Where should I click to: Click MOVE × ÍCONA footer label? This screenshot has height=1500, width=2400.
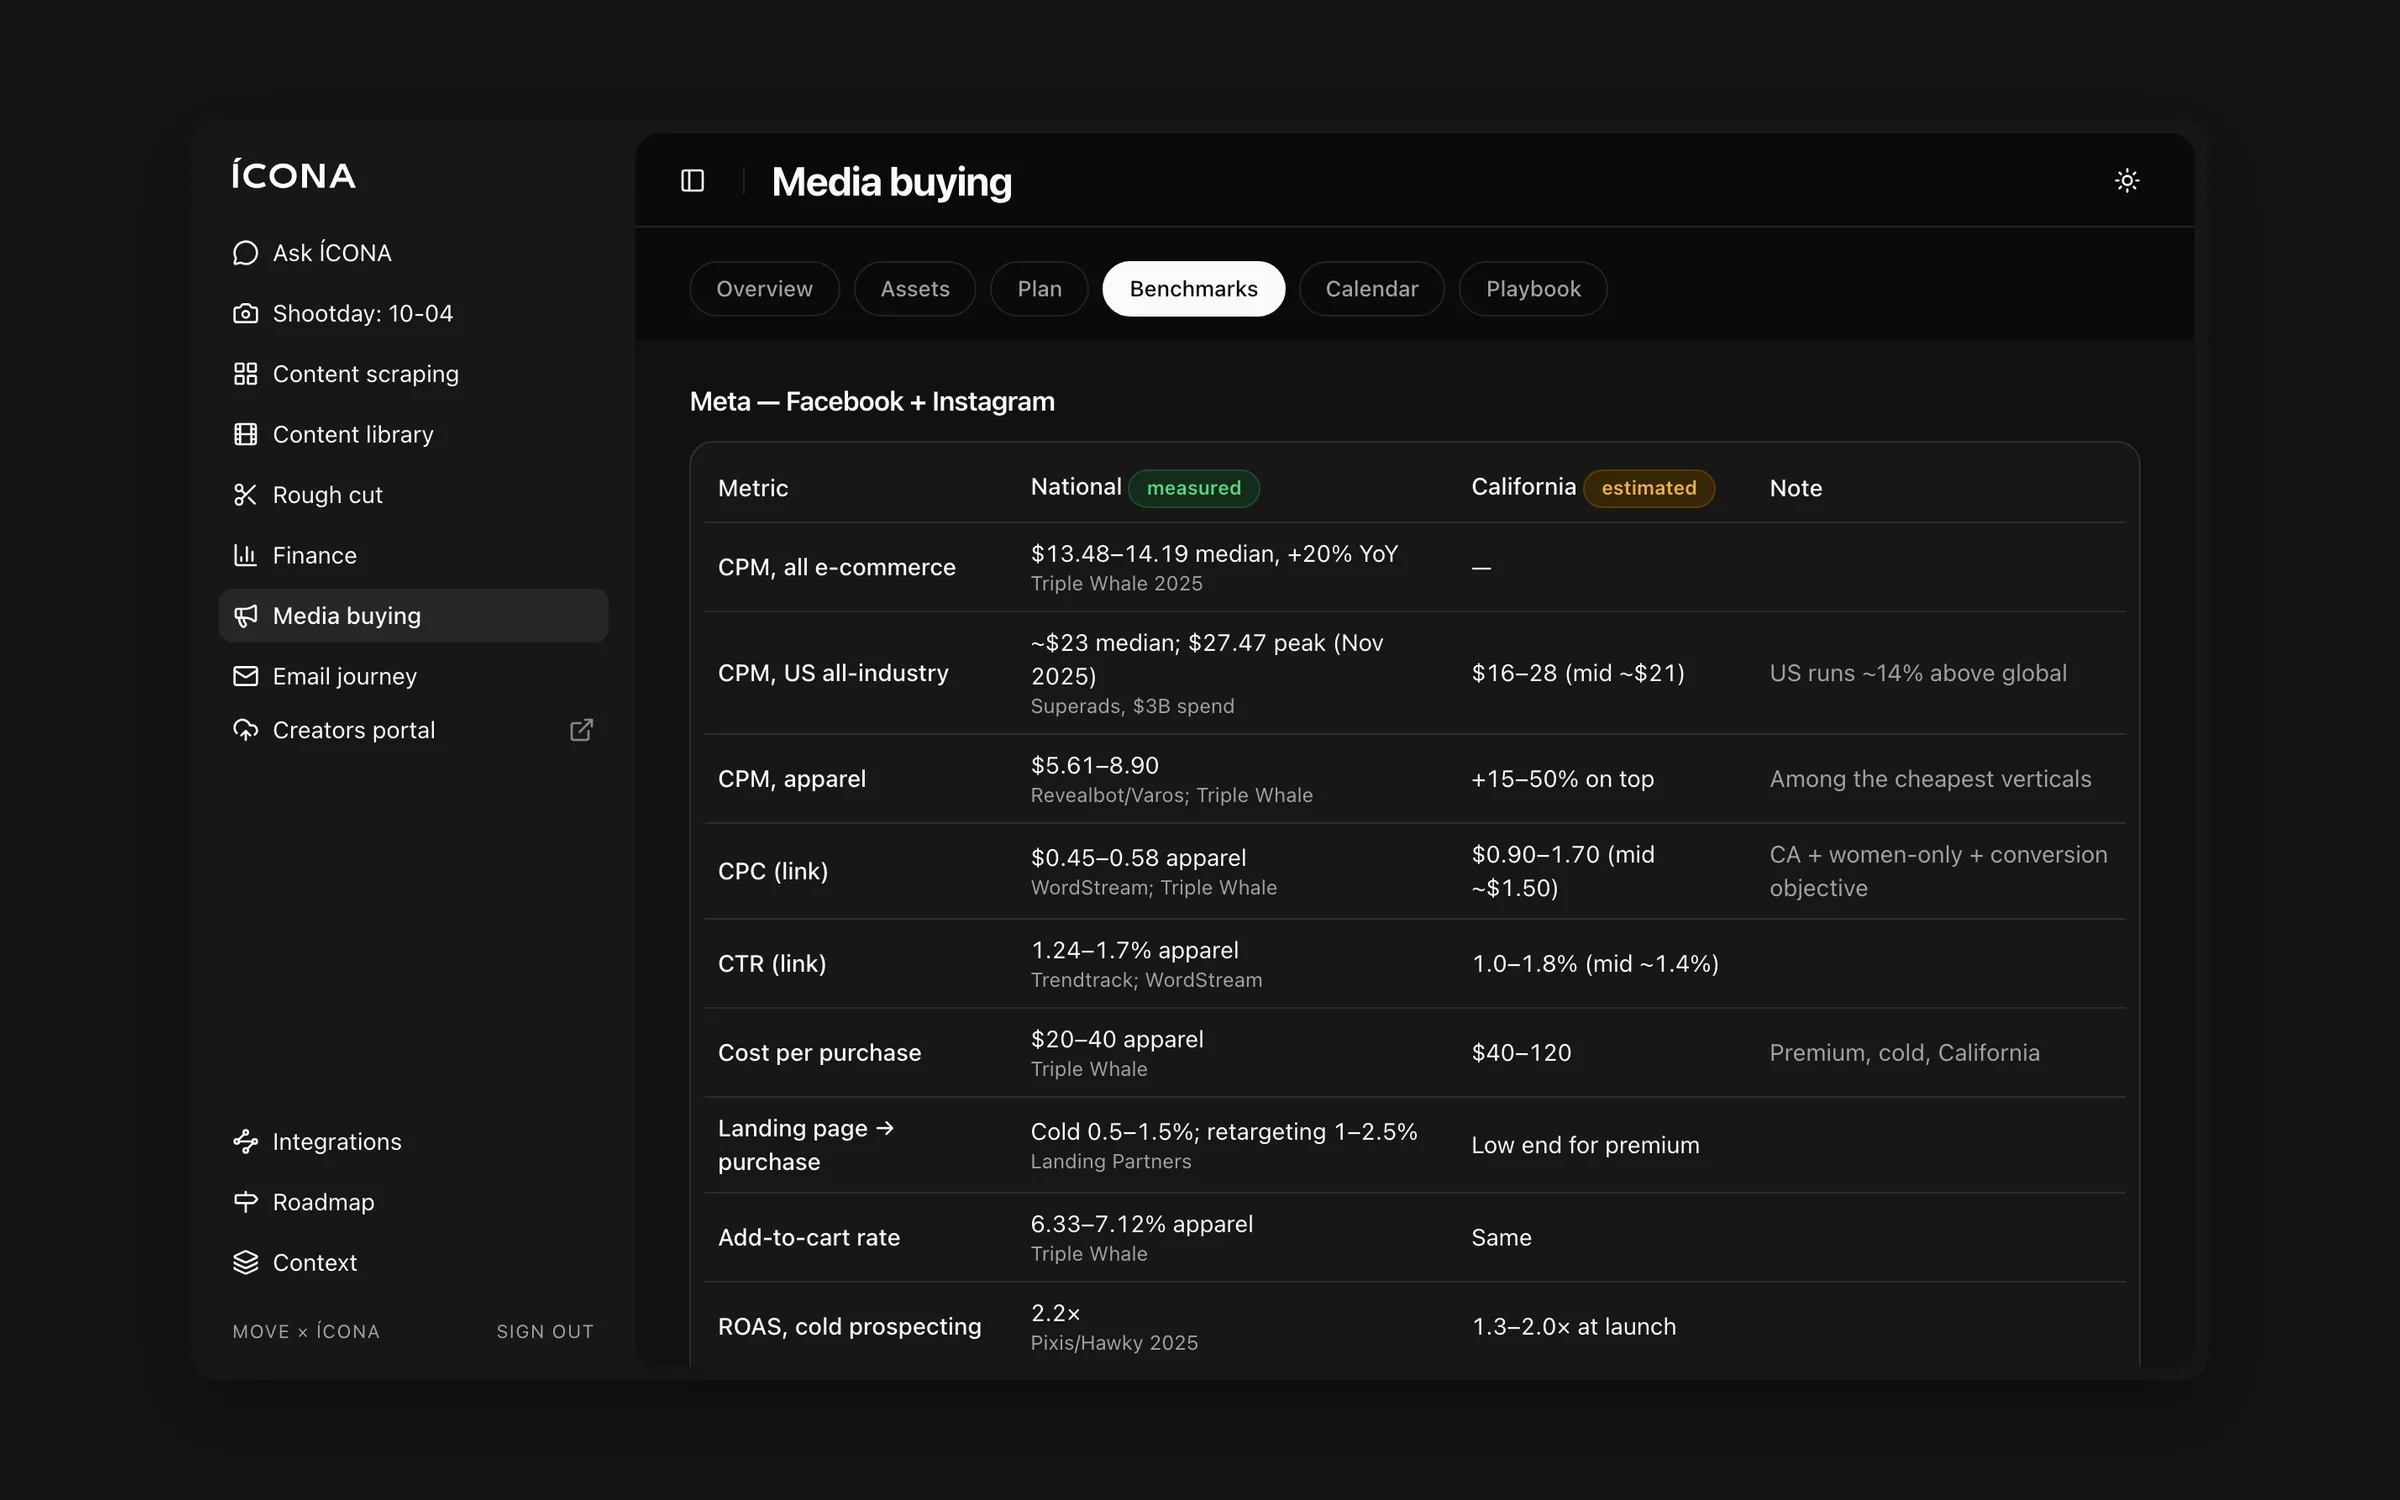pos(306,1332)
